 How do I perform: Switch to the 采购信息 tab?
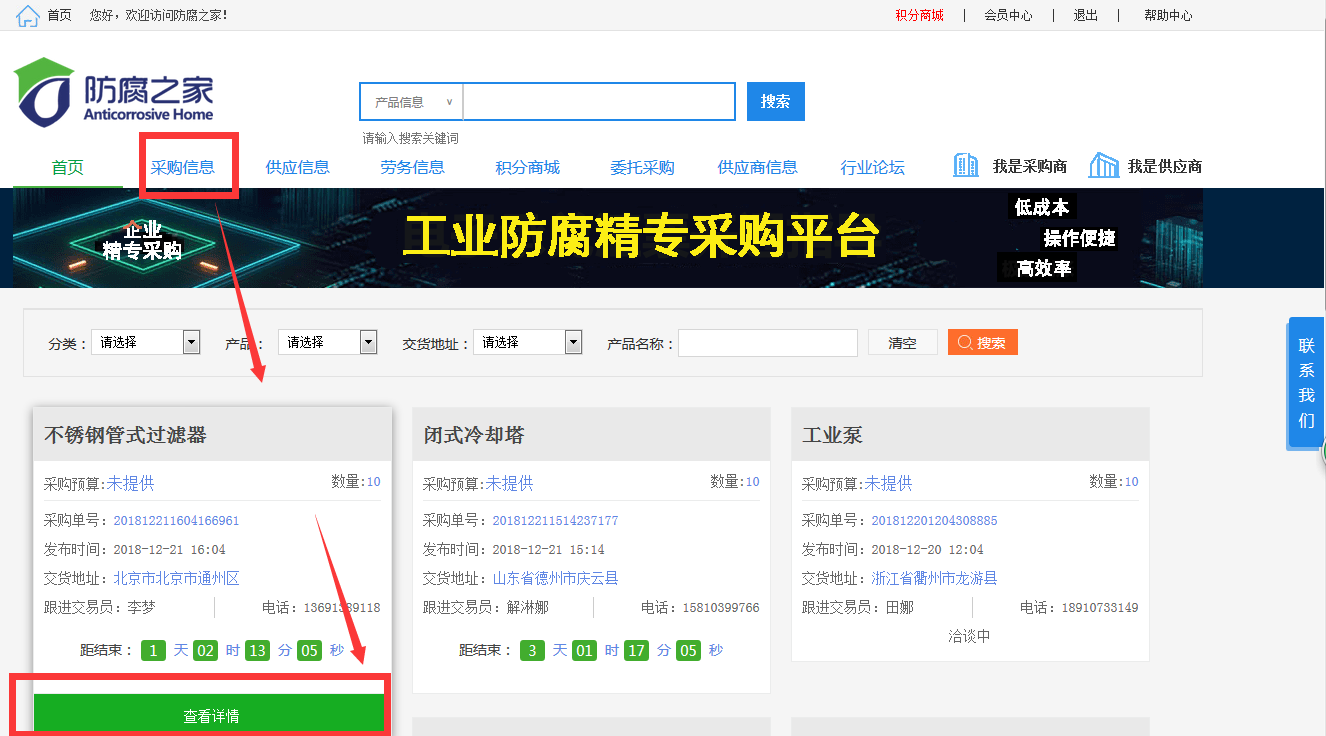(183, 167)
